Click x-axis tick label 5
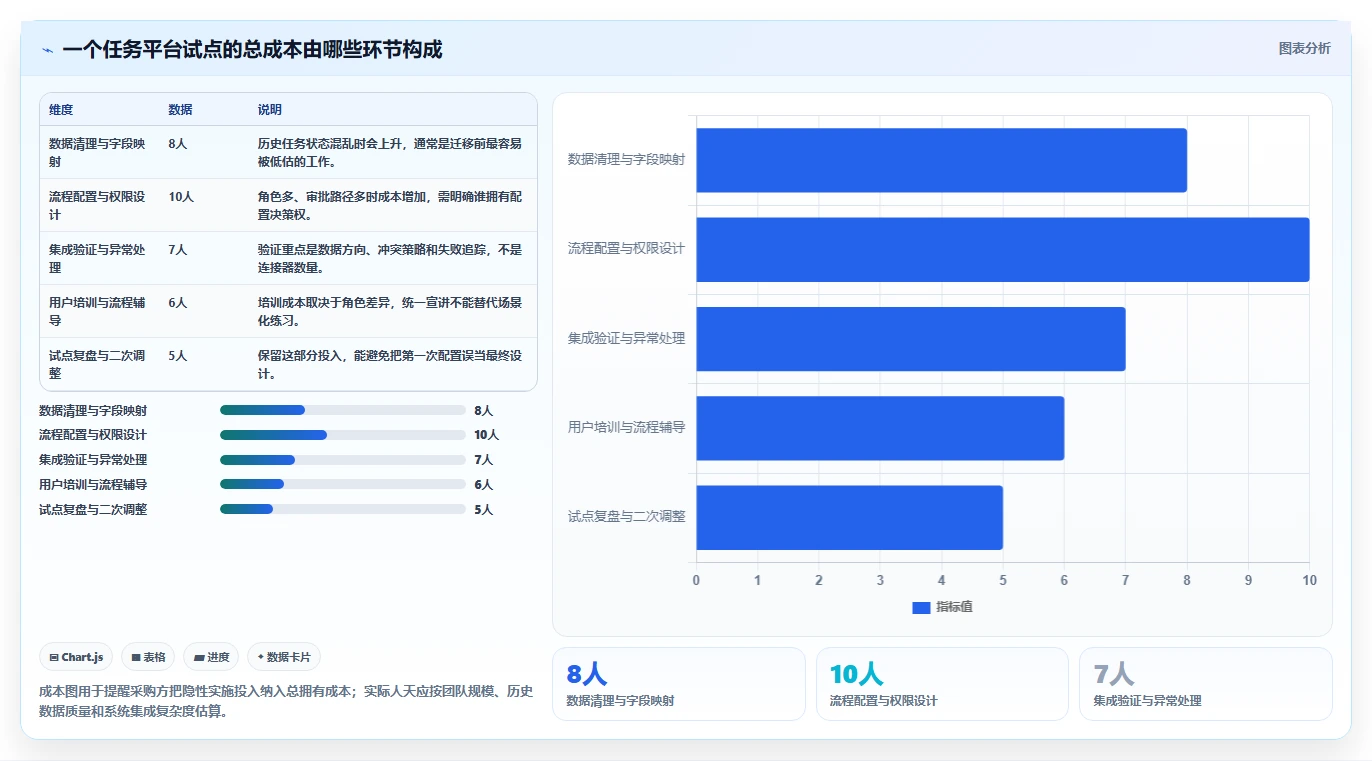This screenshot has width=1372, height=761. pos(1003,580)
